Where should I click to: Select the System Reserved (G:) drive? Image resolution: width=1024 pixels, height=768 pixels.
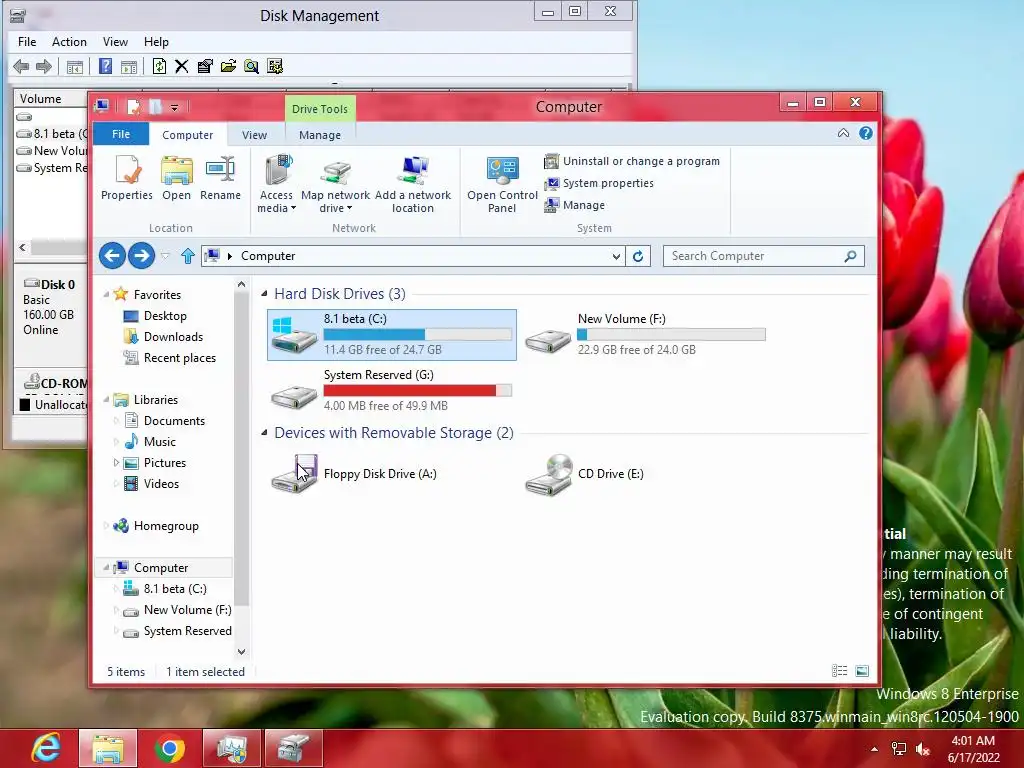click(392, 391)
